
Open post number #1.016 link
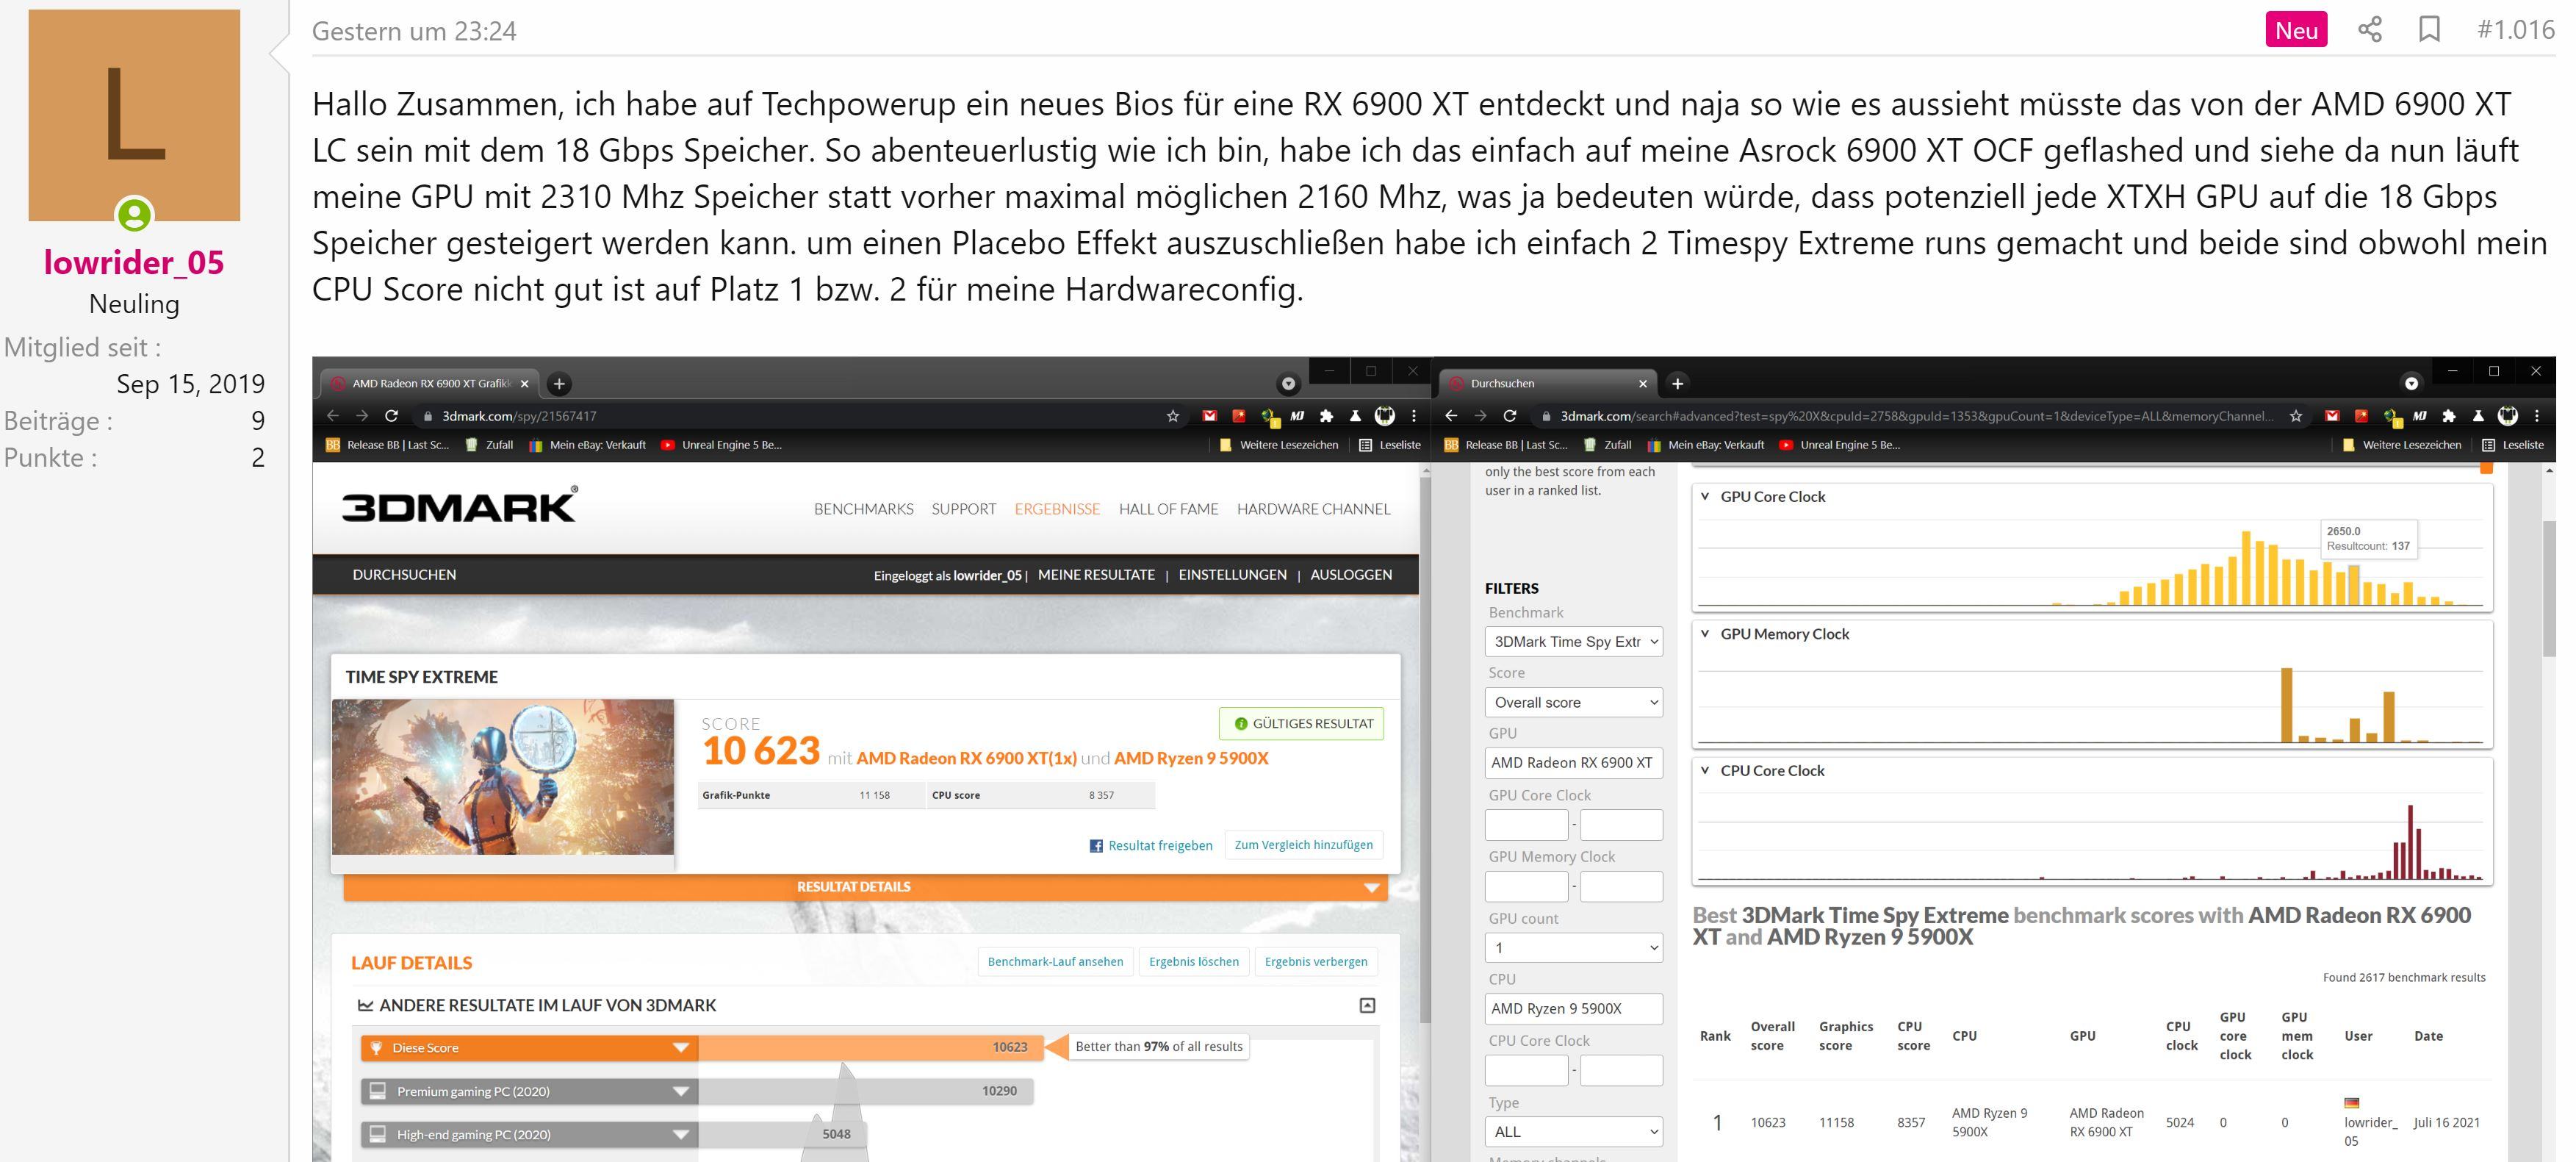[2515, 30]
